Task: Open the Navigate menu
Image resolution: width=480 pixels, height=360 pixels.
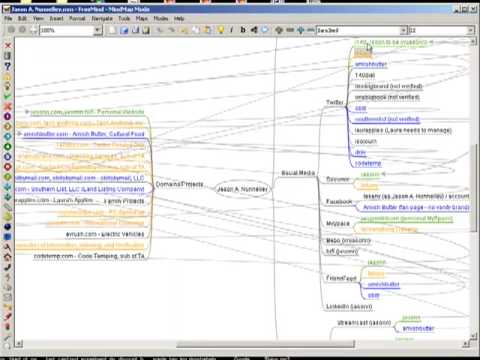Action: coord(102,19)
